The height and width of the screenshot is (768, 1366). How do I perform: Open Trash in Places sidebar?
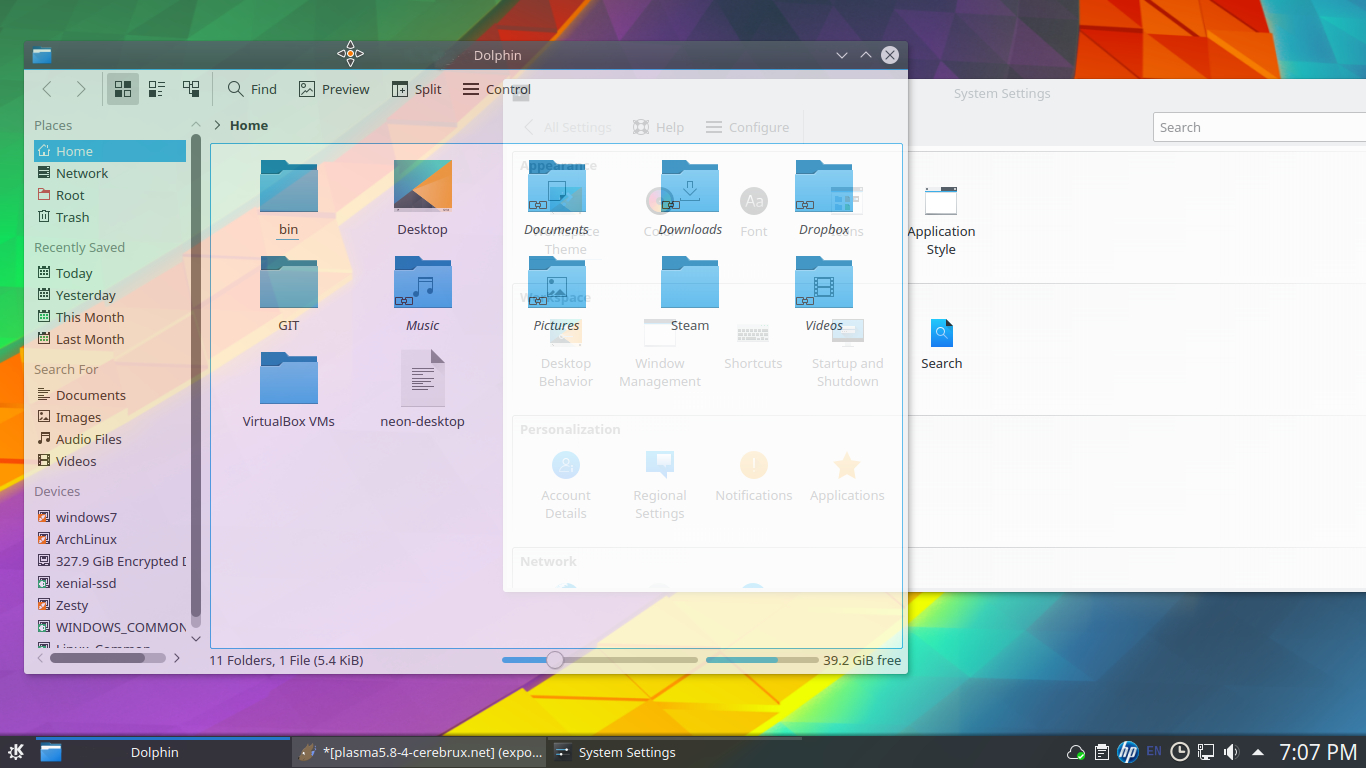point(72,217)
